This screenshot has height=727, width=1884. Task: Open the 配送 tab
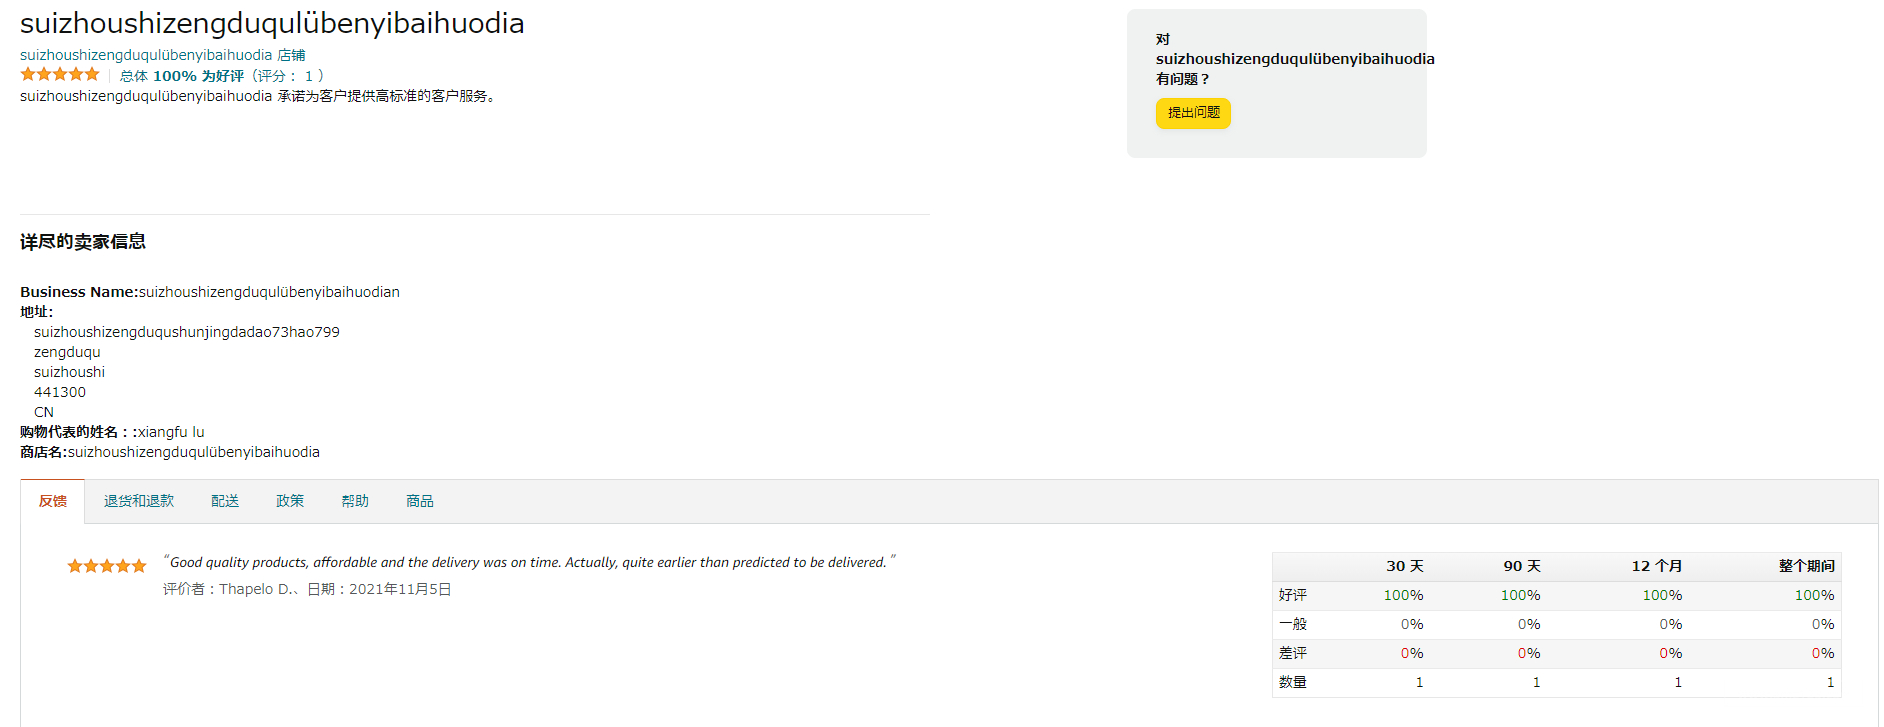[x=225, y=501]
